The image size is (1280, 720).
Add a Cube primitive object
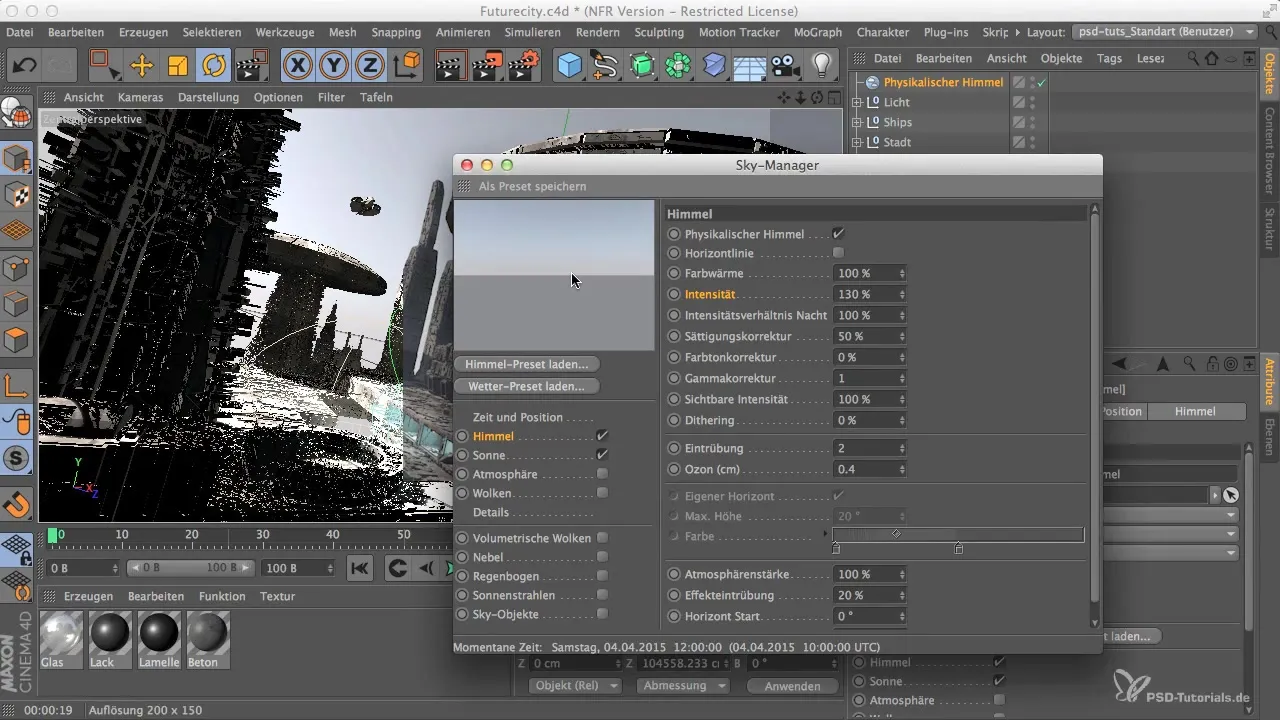[569, 66]
